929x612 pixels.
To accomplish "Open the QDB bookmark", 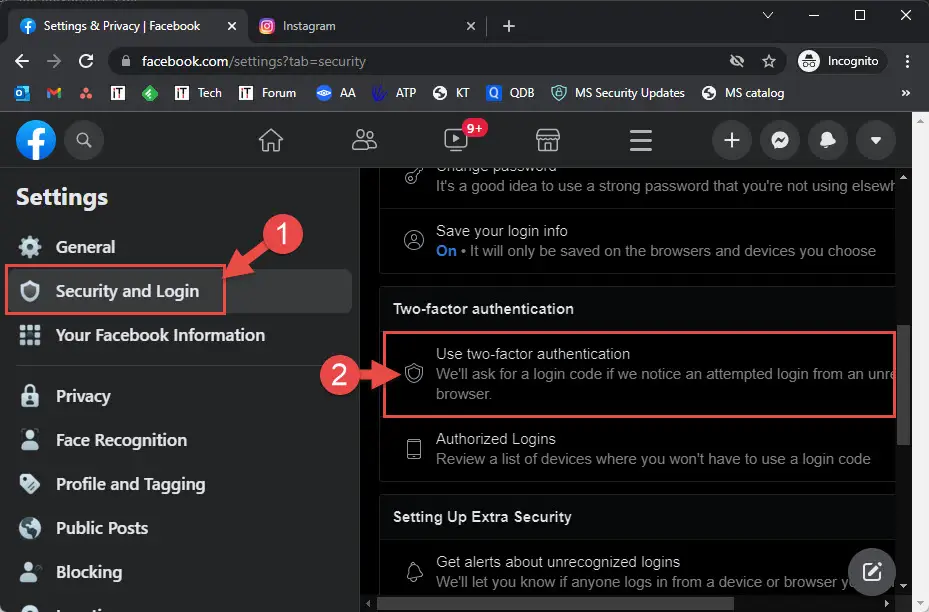I will [x=510, y=93].
